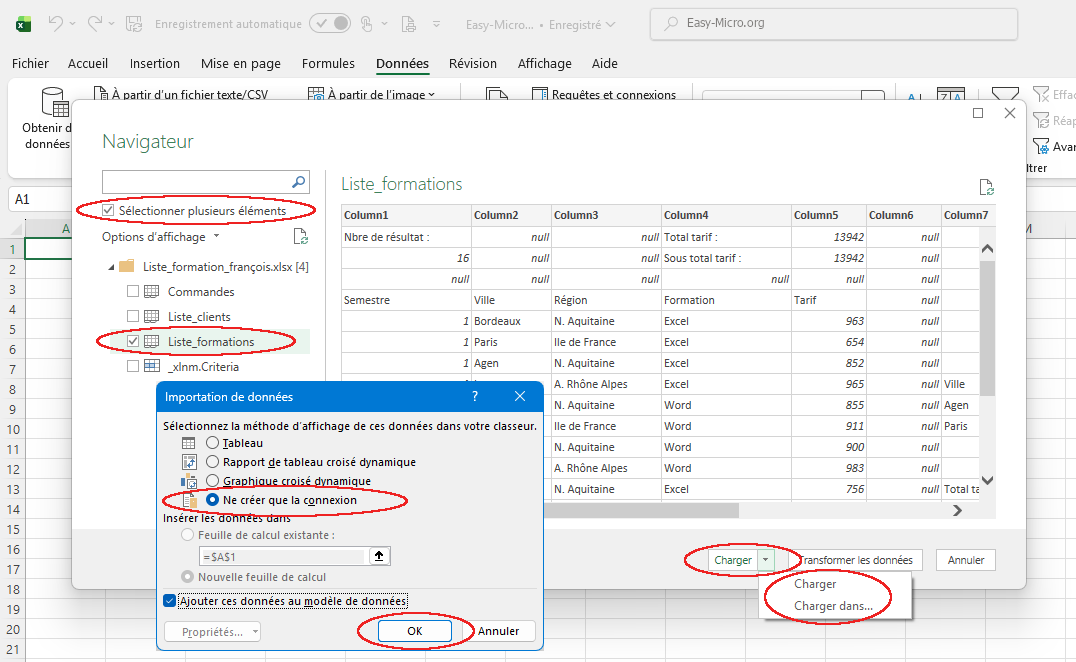Click the refresh icon beside Options d'affichage
1076x662 pixels.
tap(300, 237)
